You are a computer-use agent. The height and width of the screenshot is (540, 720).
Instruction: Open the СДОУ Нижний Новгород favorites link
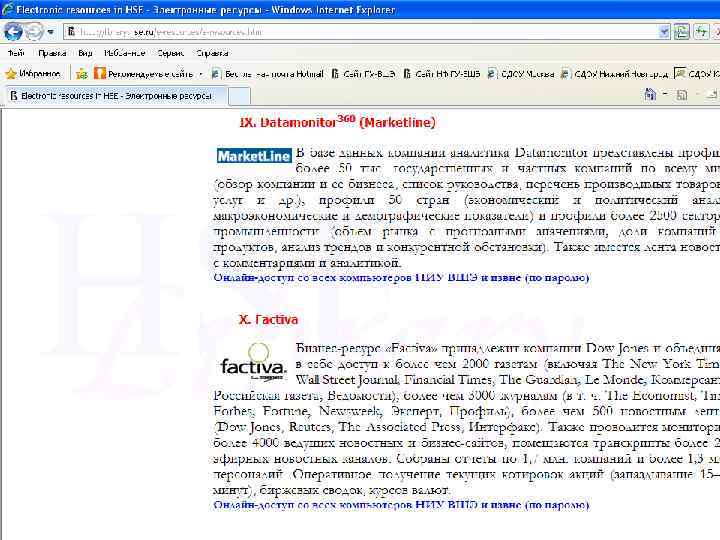(x=614, y=73)
